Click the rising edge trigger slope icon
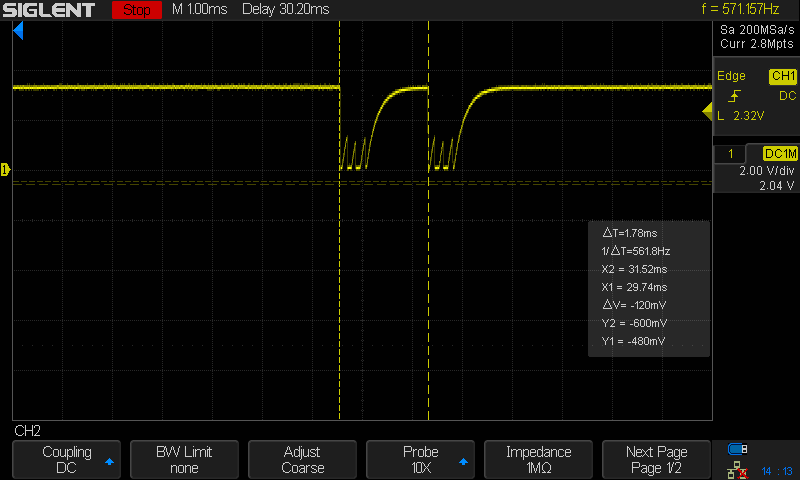This screenshot has height=480, width=800. tap(734, 95)
